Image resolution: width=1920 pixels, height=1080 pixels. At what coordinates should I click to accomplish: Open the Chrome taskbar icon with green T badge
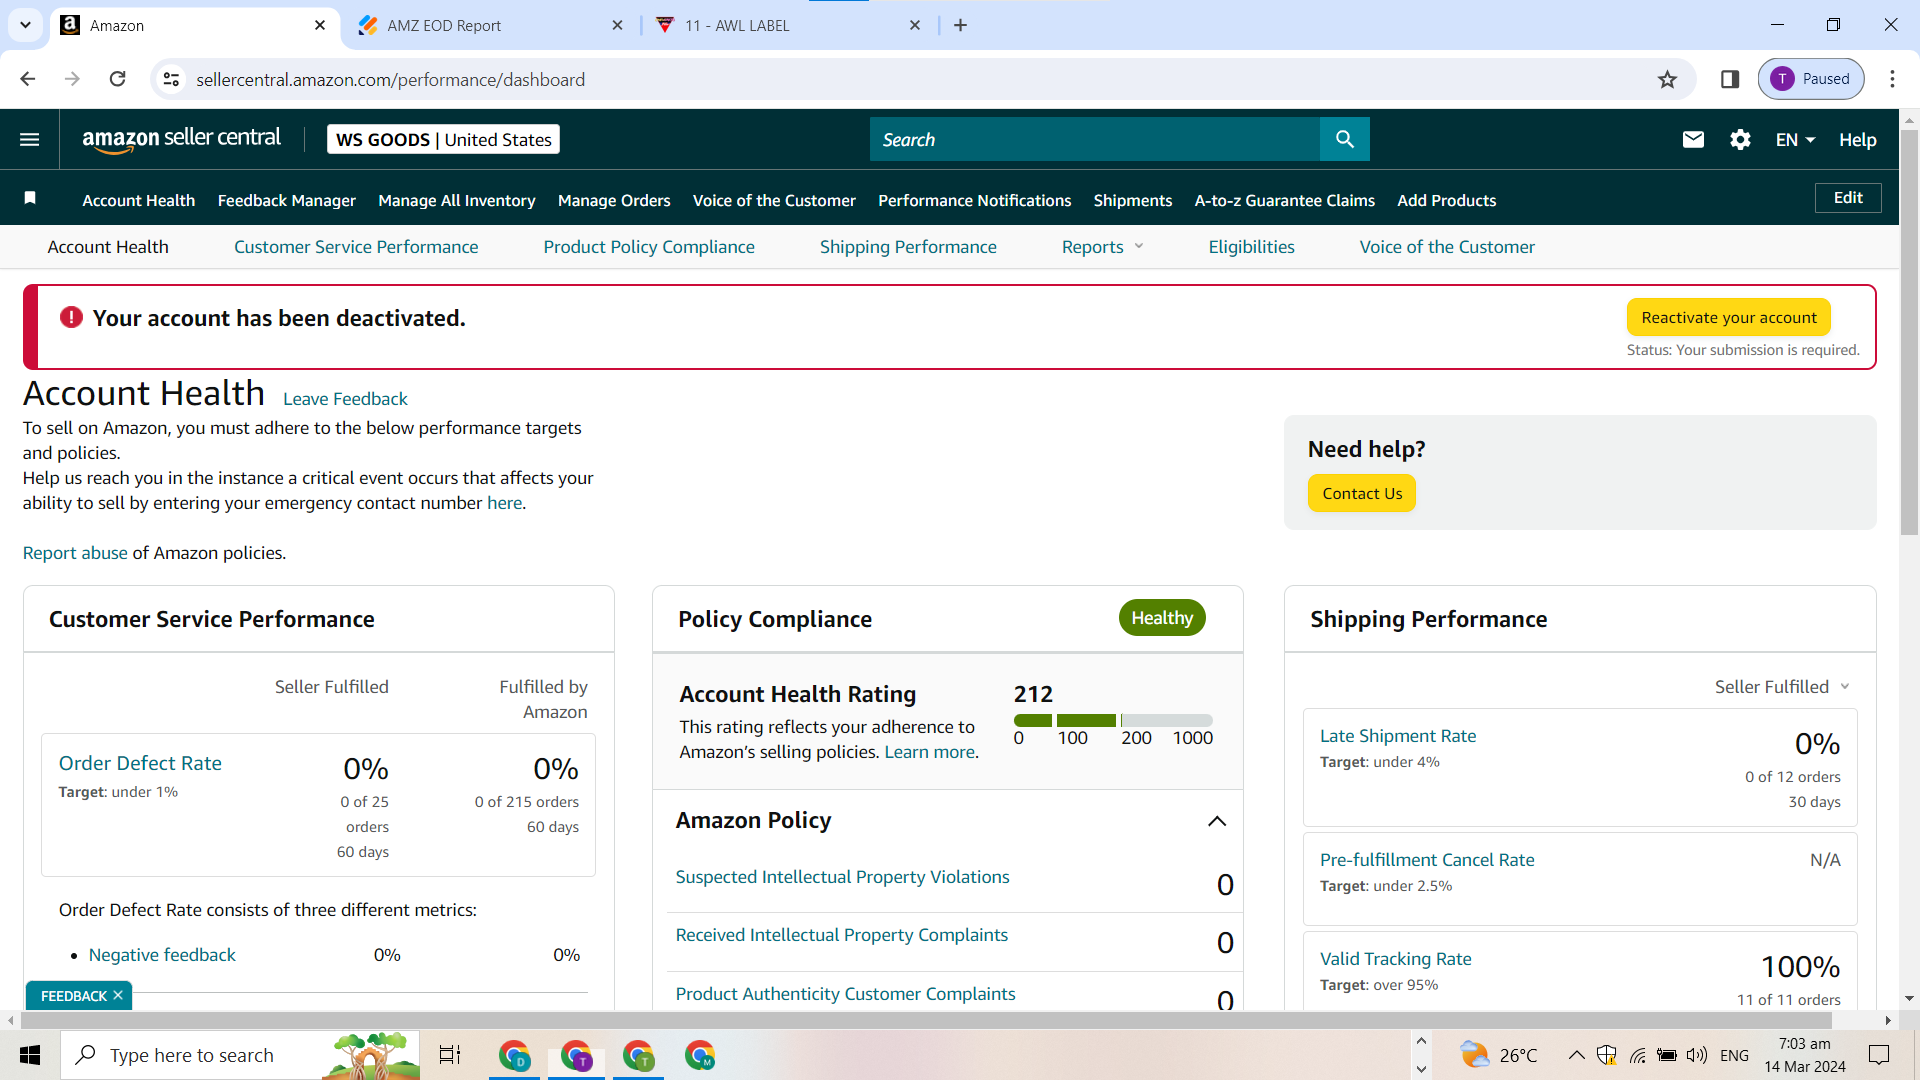pos(638,1055)
